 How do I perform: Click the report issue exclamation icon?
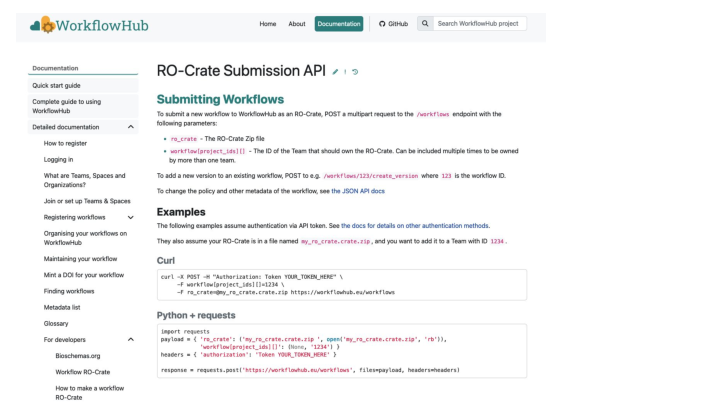[x=345, y=72]
